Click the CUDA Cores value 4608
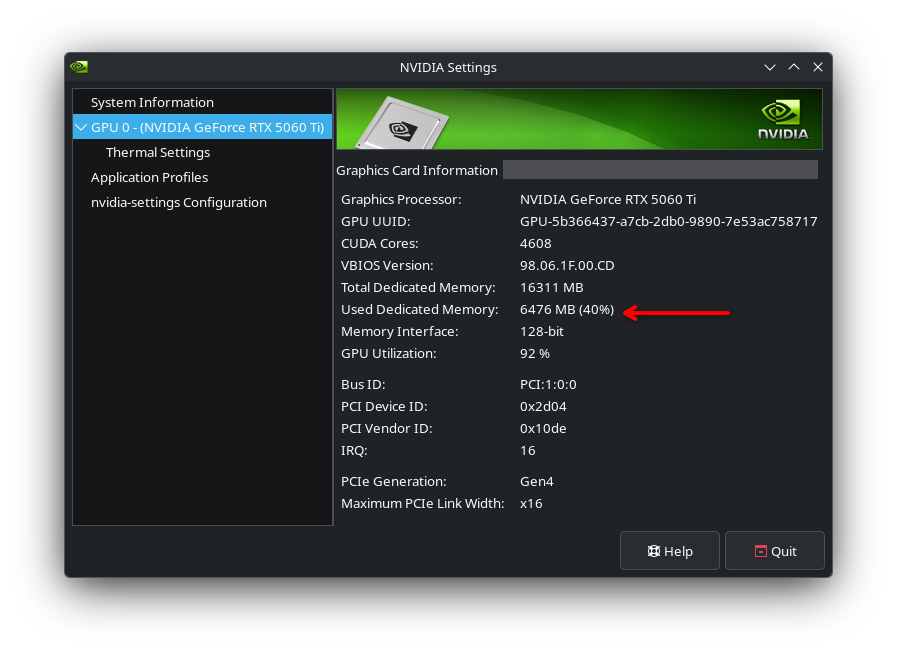Screen dimensions: 897x654 point(535,244)
